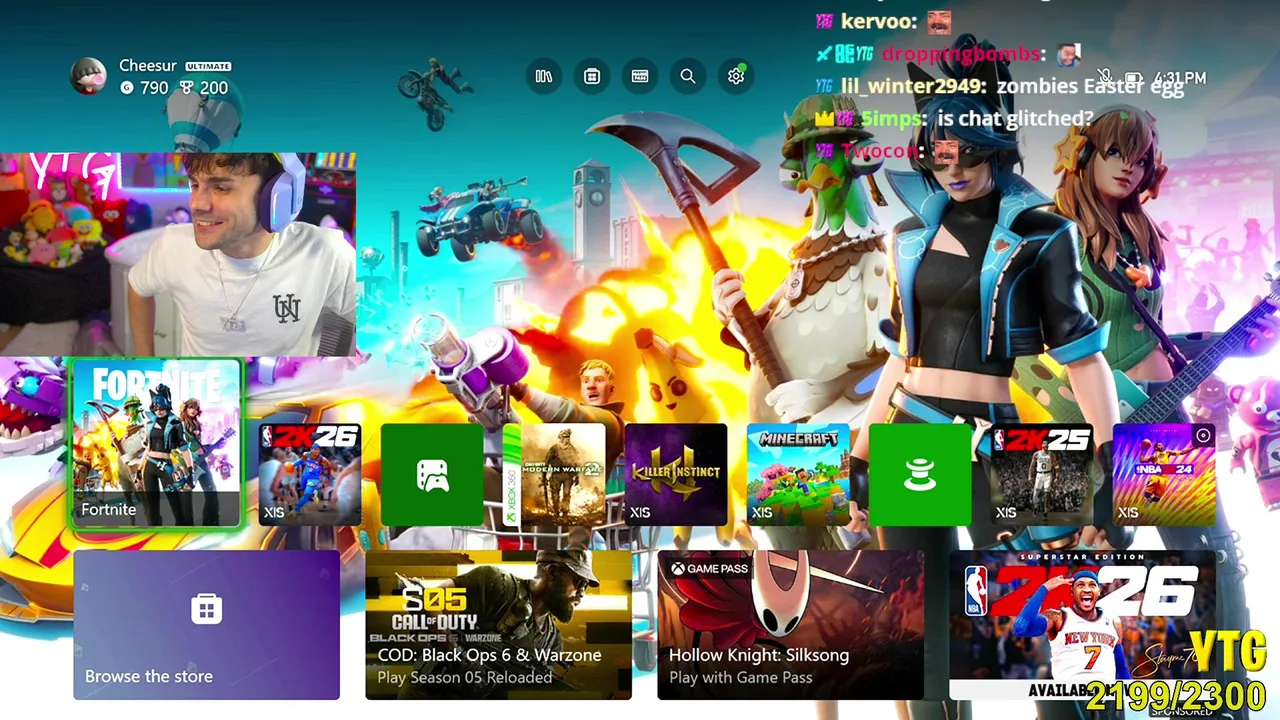Select the Game Pass badge on Silksong card

tap(709, 568)
